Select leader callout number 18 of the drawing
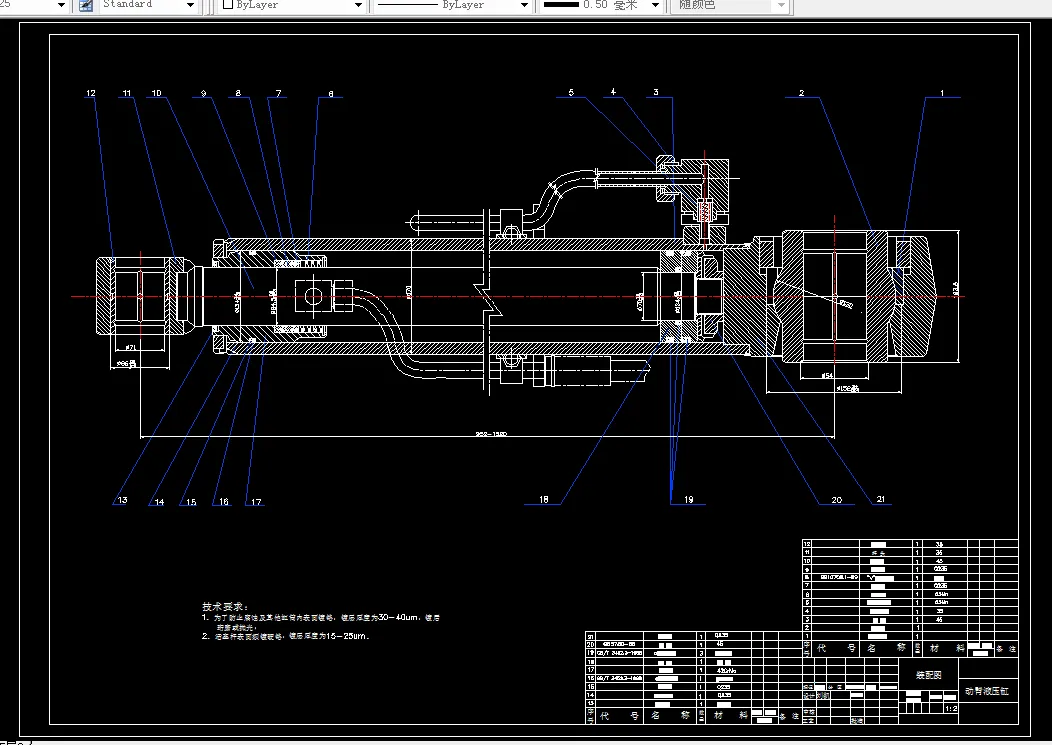 pyautogui.click(x=543, y=499)
